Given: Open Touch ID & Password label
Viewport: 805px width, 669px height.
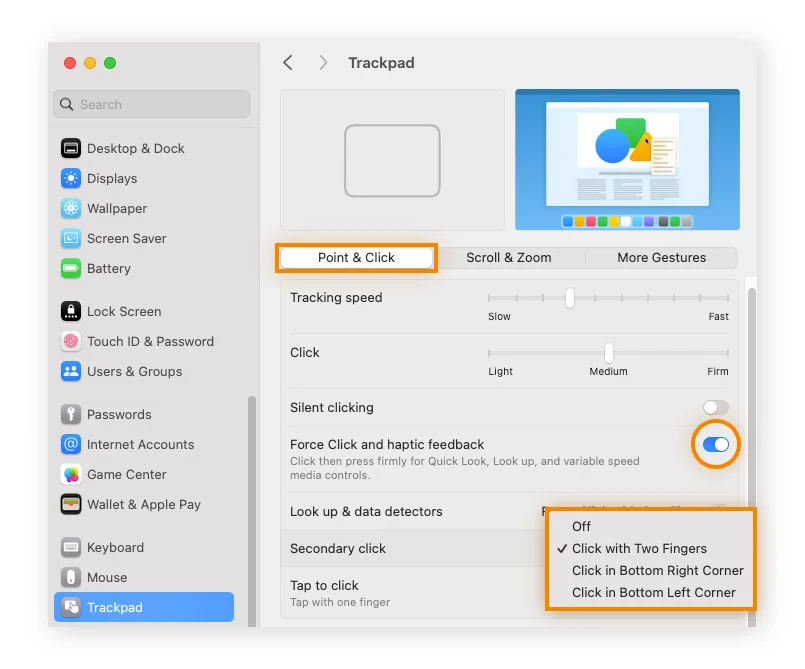Looking at the screenshot, I should 150,341.
